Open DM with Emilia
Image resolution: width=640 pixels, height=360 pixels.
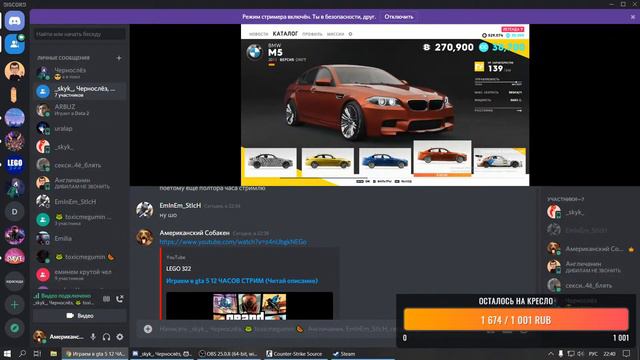80,238
